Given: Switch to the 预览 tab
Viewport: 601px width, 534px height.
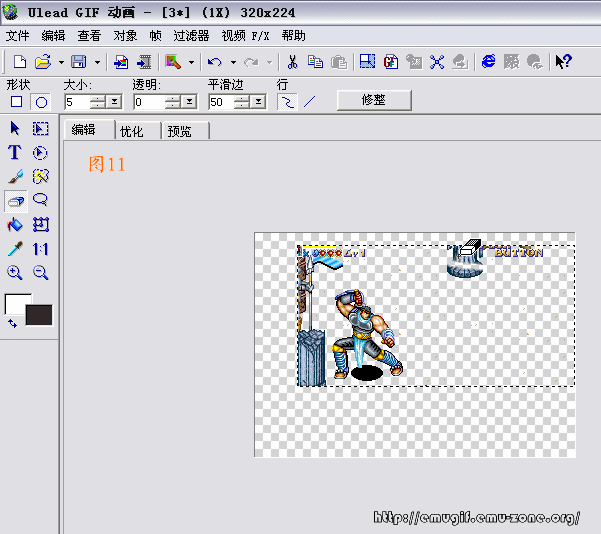Looking at the screenshot, I should click(x=185, y=131).
